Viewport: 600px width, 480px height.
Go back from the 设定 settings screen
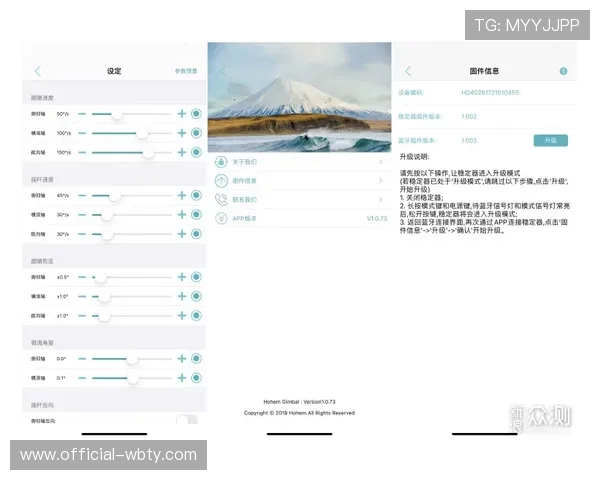click(38, 71)
